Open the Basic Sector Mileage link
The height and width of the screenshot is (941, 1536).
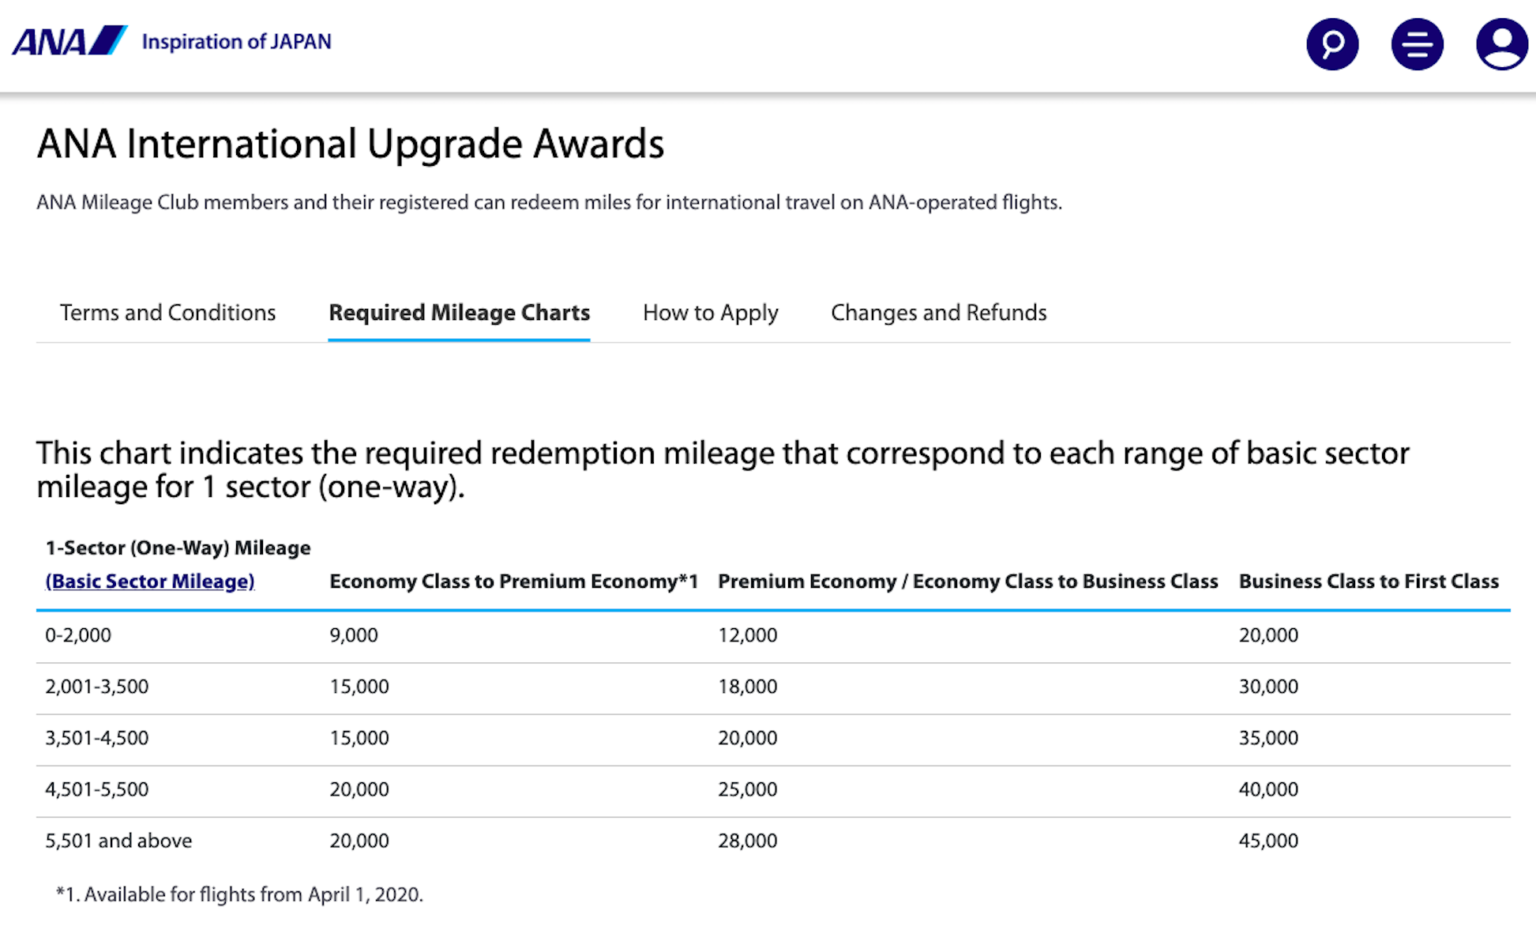[149, 581]
